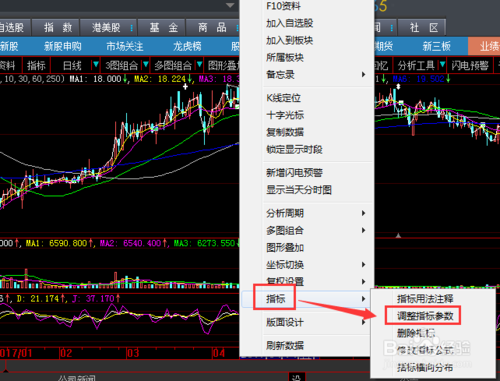Click the 02 month timeline marker
500x381 pixels.
pyautogui.click(x=66, y=353)
